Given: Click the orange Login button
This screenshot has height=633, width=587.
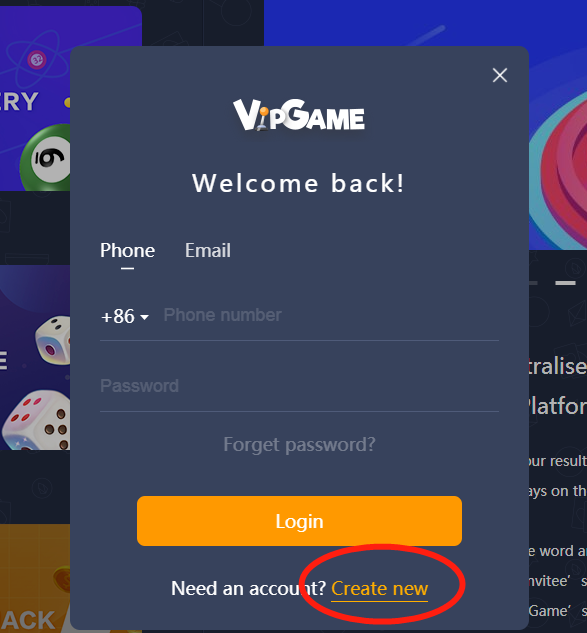Looking at the screenshot, I should 299,521.
